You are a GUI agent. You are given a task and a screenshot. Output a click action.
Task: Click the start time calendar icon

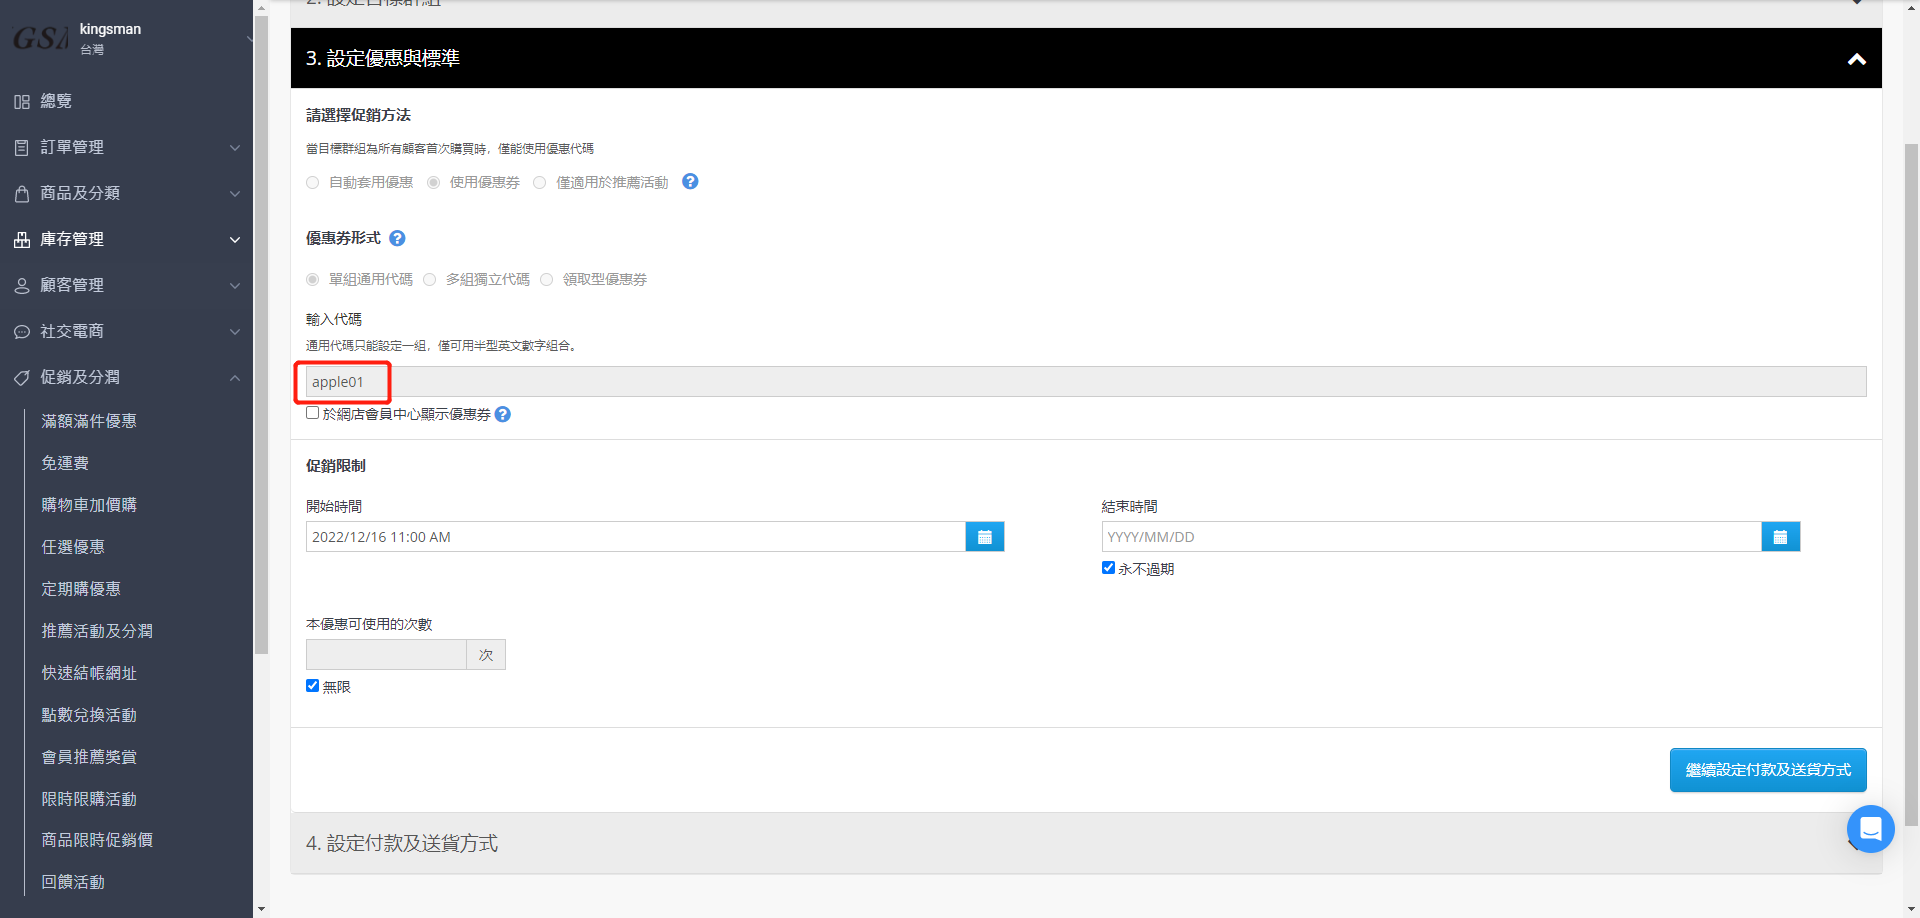point(984,537)
